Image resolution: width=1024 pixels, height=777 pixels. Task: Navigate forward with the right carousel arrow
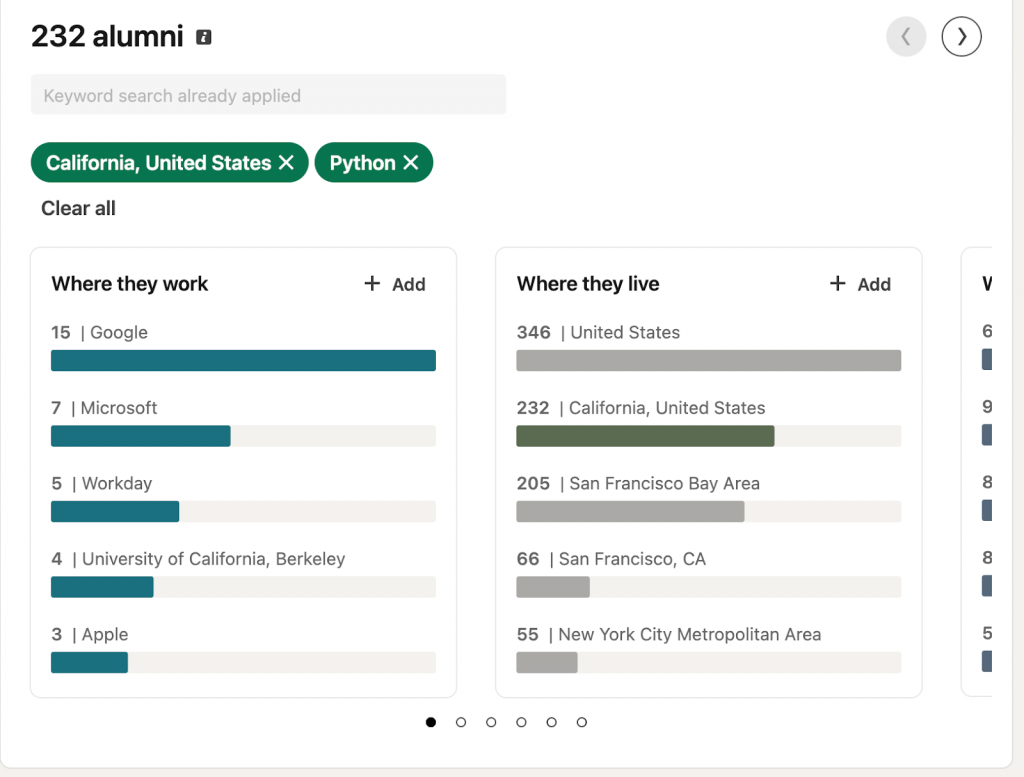click(x=961, y=36)
